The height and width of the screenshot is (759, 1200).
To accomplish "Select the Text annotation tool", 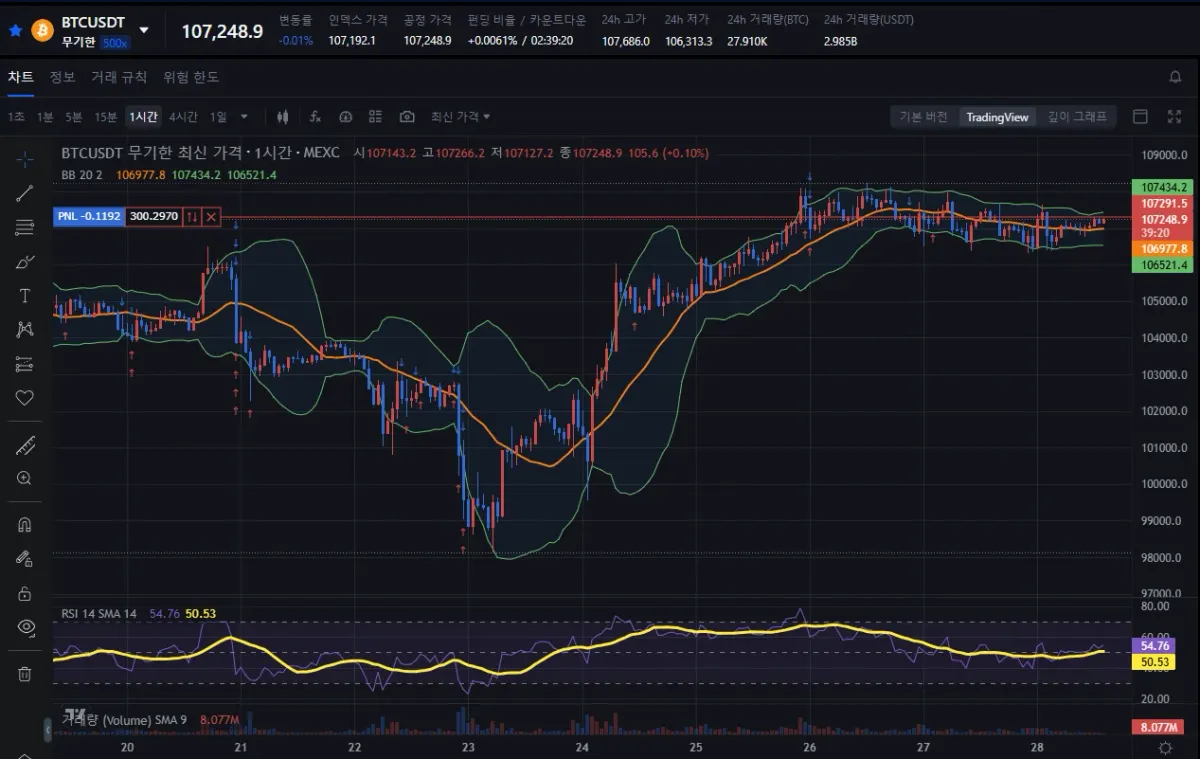I will coord(25,296).
